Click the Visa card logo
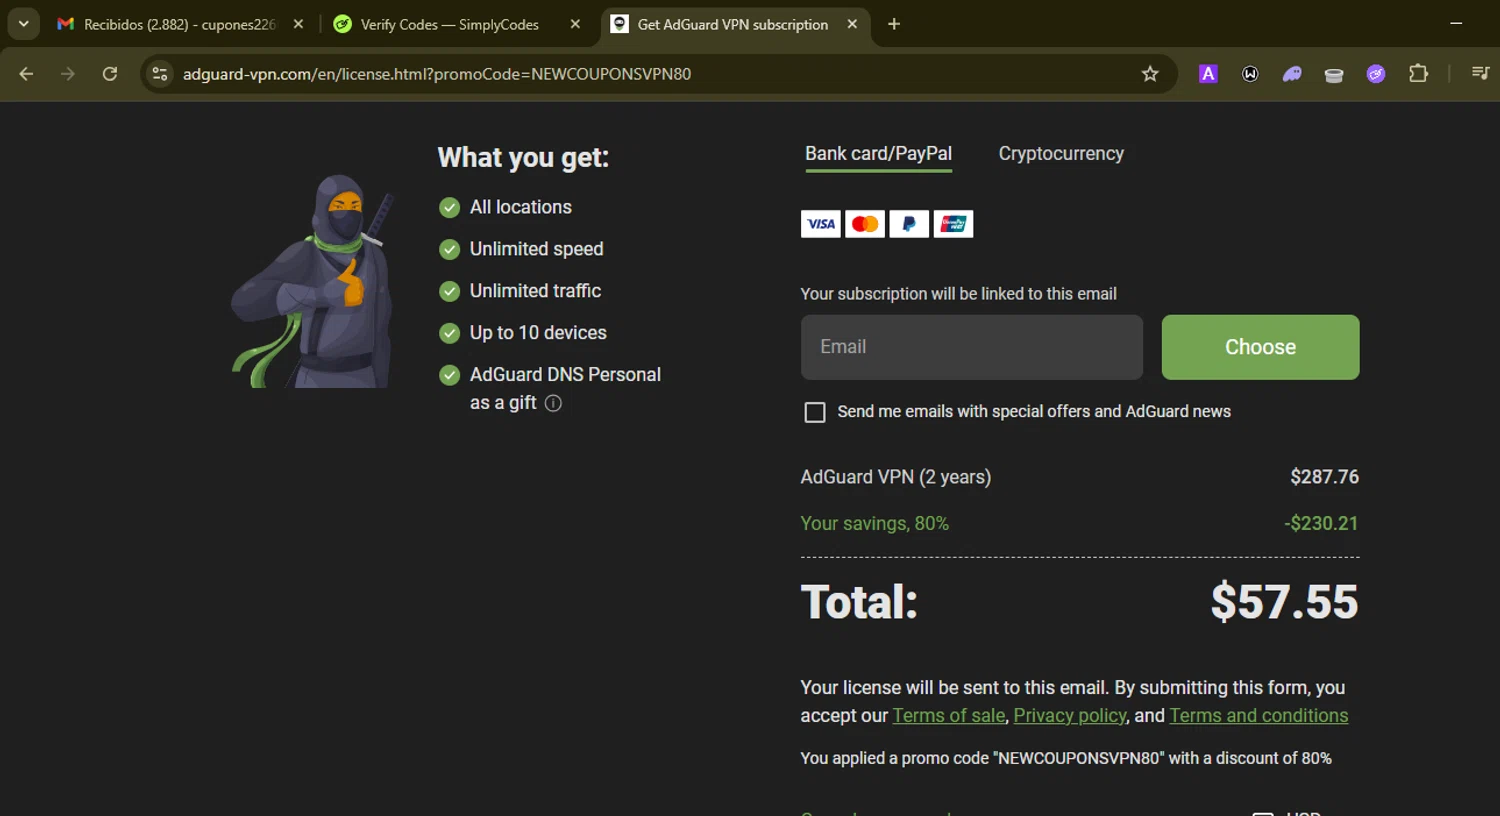 [x=821, y=224]
